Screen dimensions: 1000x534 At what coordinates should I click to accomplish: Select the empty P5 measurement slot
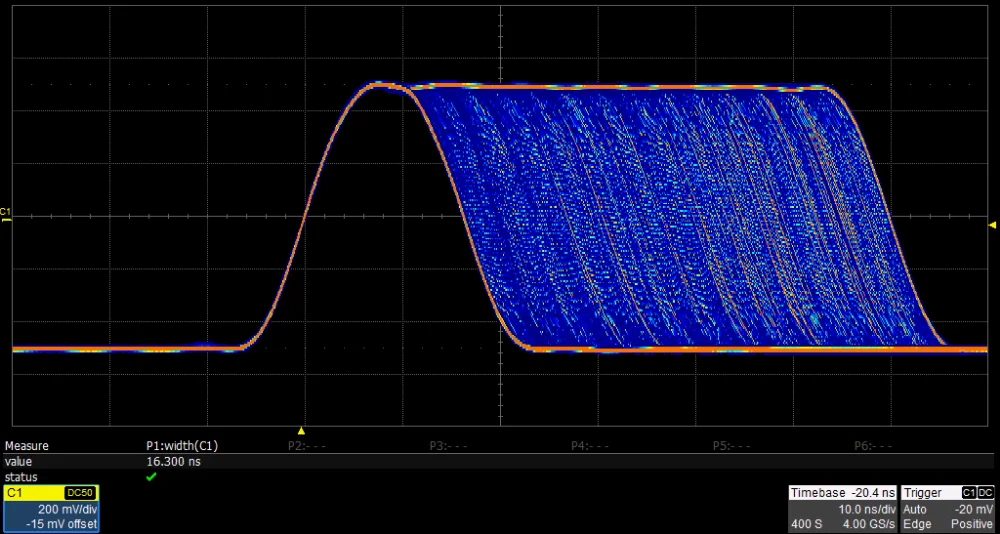tap(732, 446)
